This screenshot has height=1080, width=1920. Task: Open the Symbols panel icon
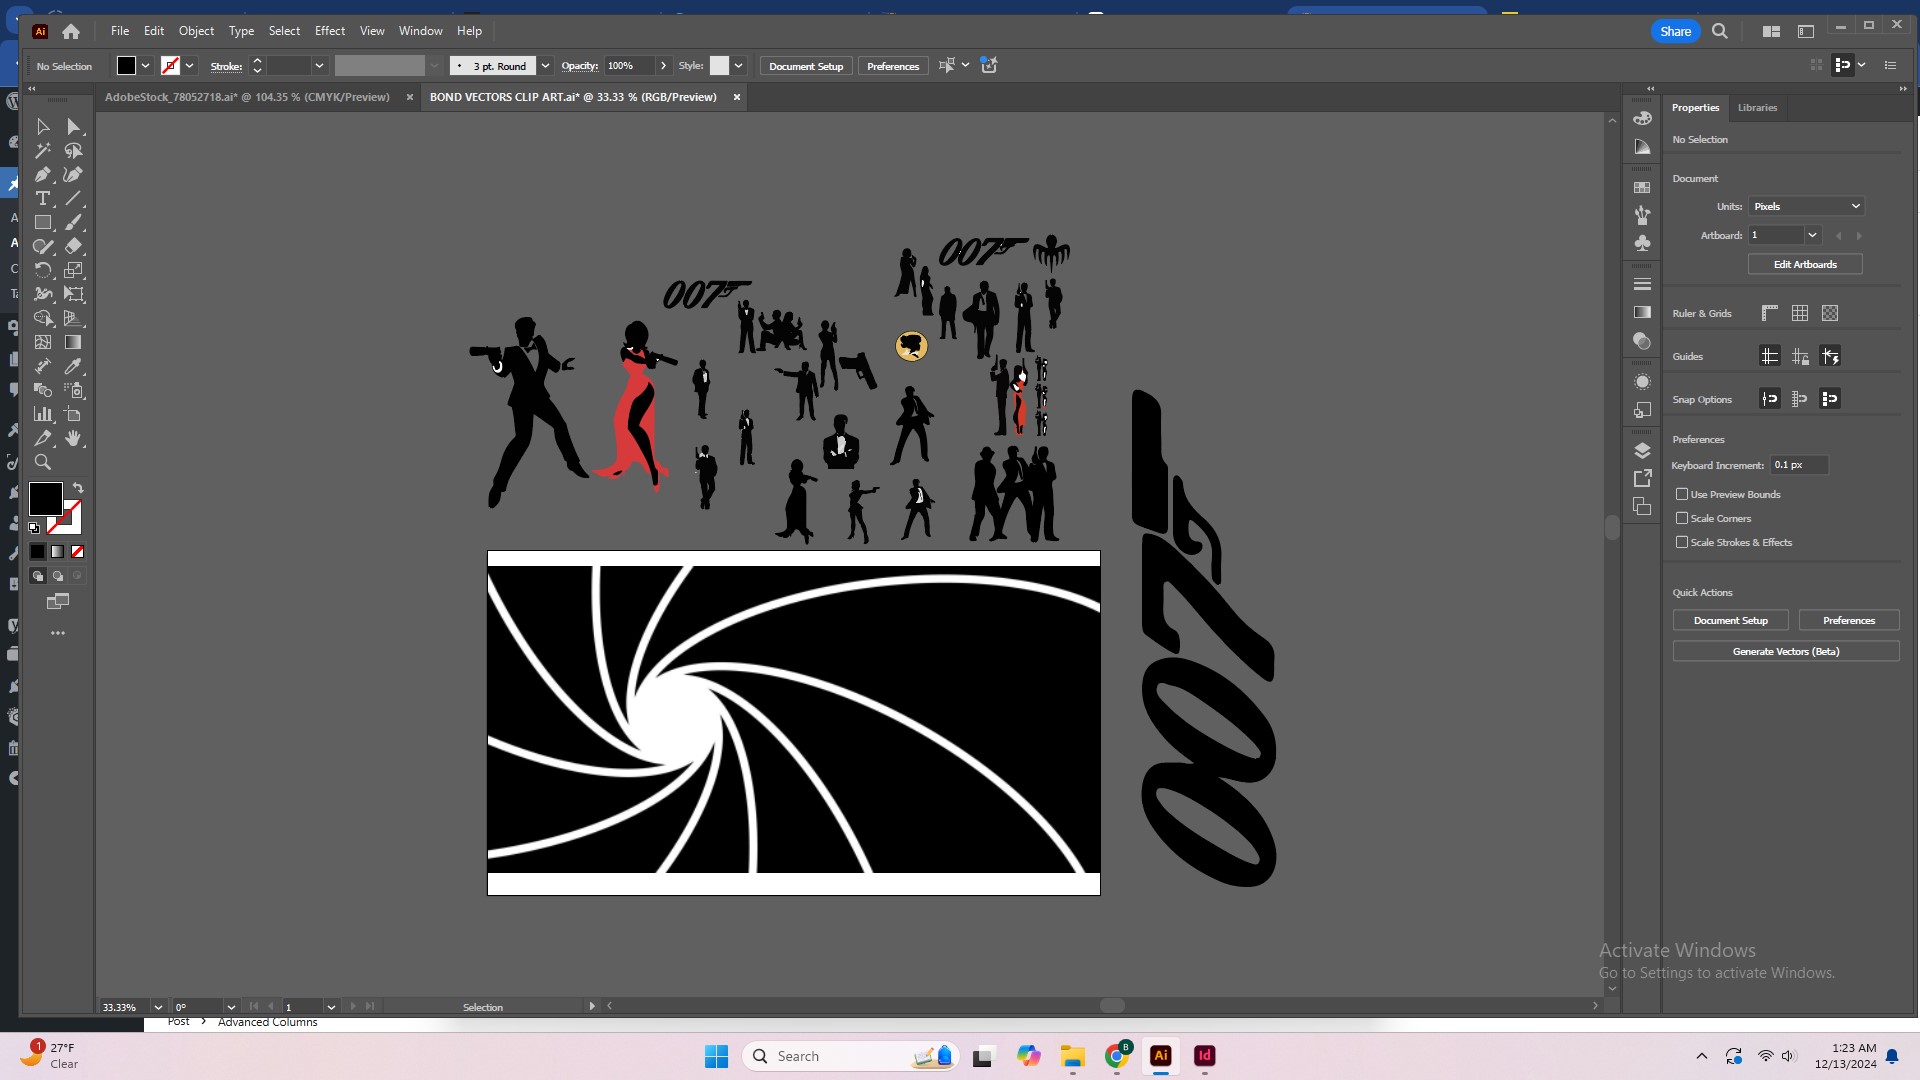pyautogui.click(x=1642, y=243)
